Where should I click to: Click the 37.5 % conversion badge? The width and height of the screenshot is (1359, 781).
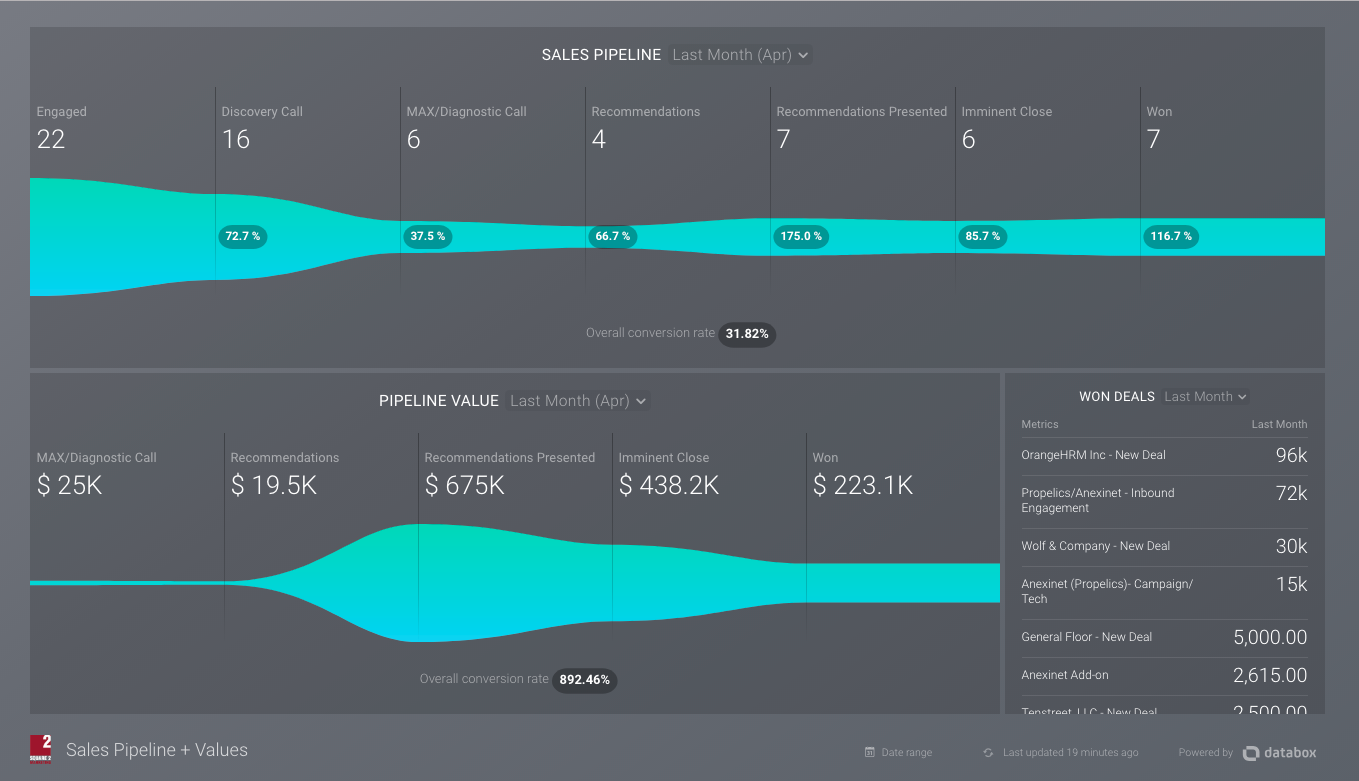point(427,237)
